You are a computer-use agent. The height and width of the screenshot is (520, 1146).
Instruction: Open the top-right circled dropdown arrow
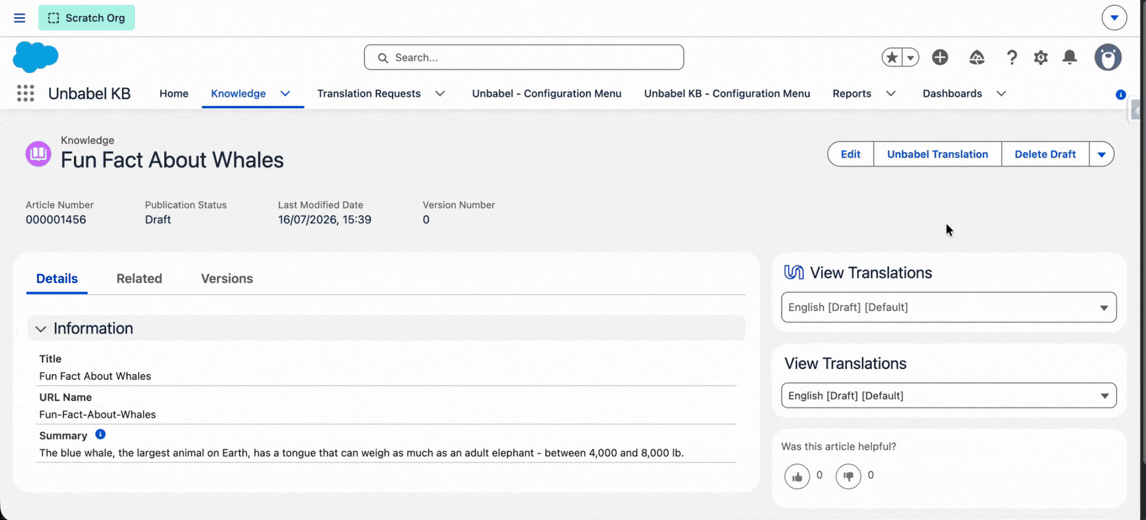point(1114,18)
